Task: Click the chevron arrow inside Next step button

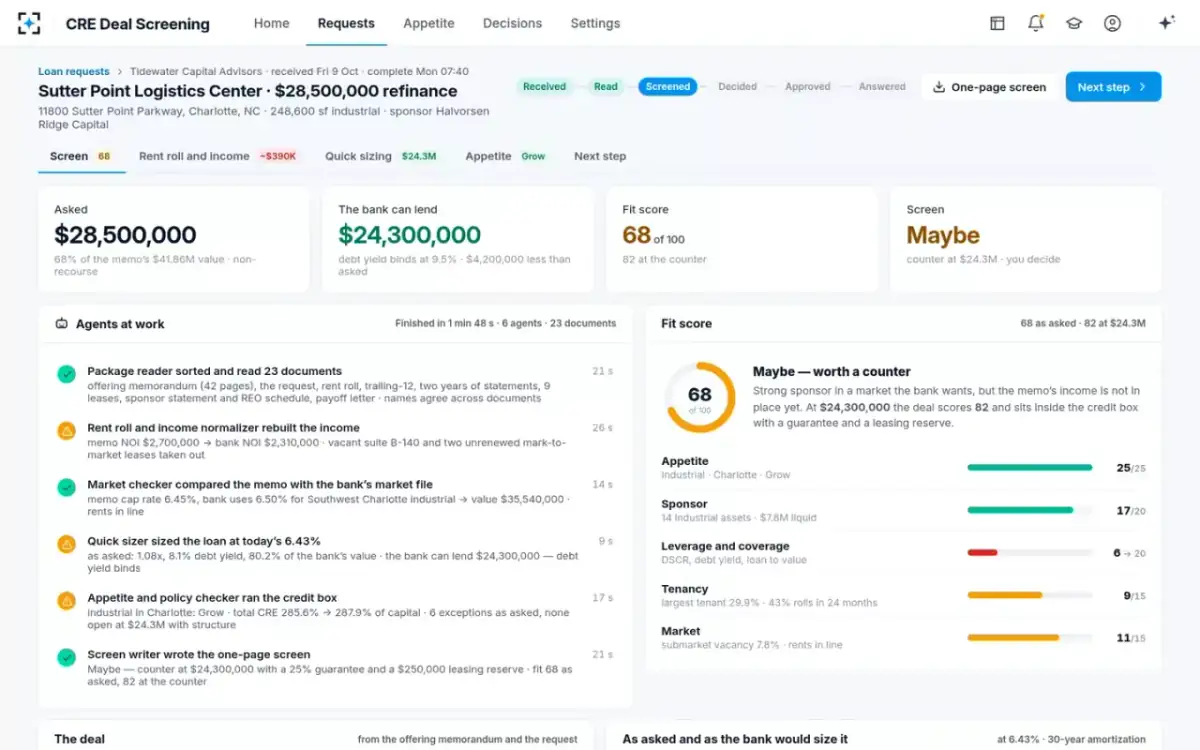Action: [1143, 87]
